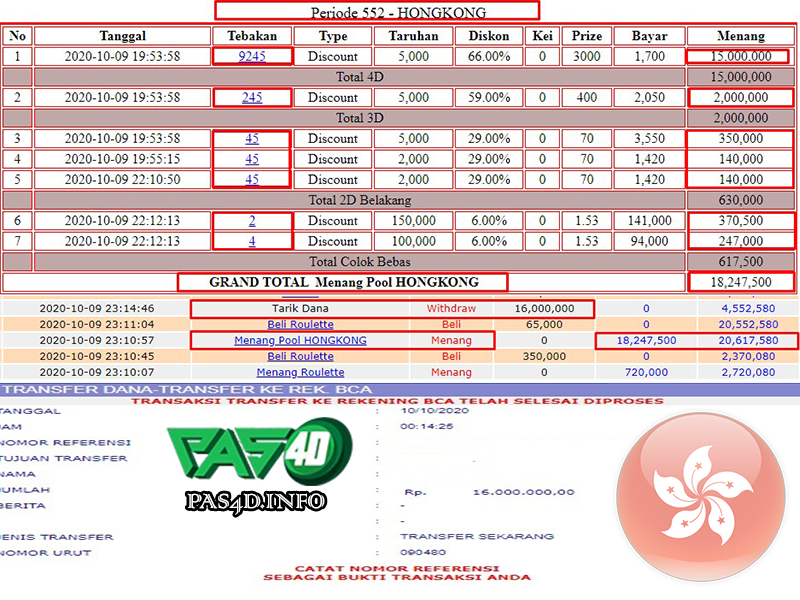Select the Taruhan value 150,000
The image size is (800, 600).
[x=413, y=220]
